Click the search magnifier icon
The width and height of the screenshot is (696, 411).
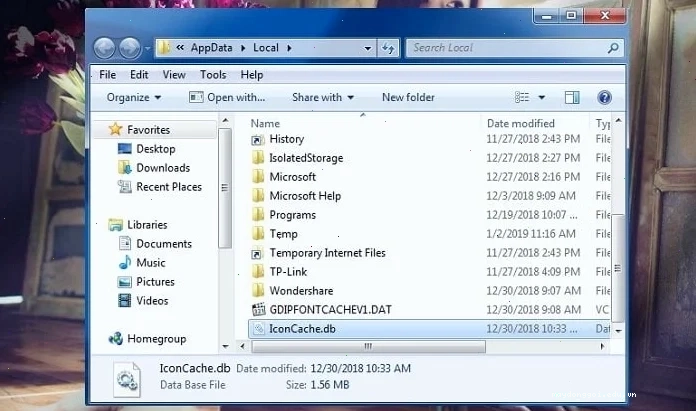pos(613,47)
